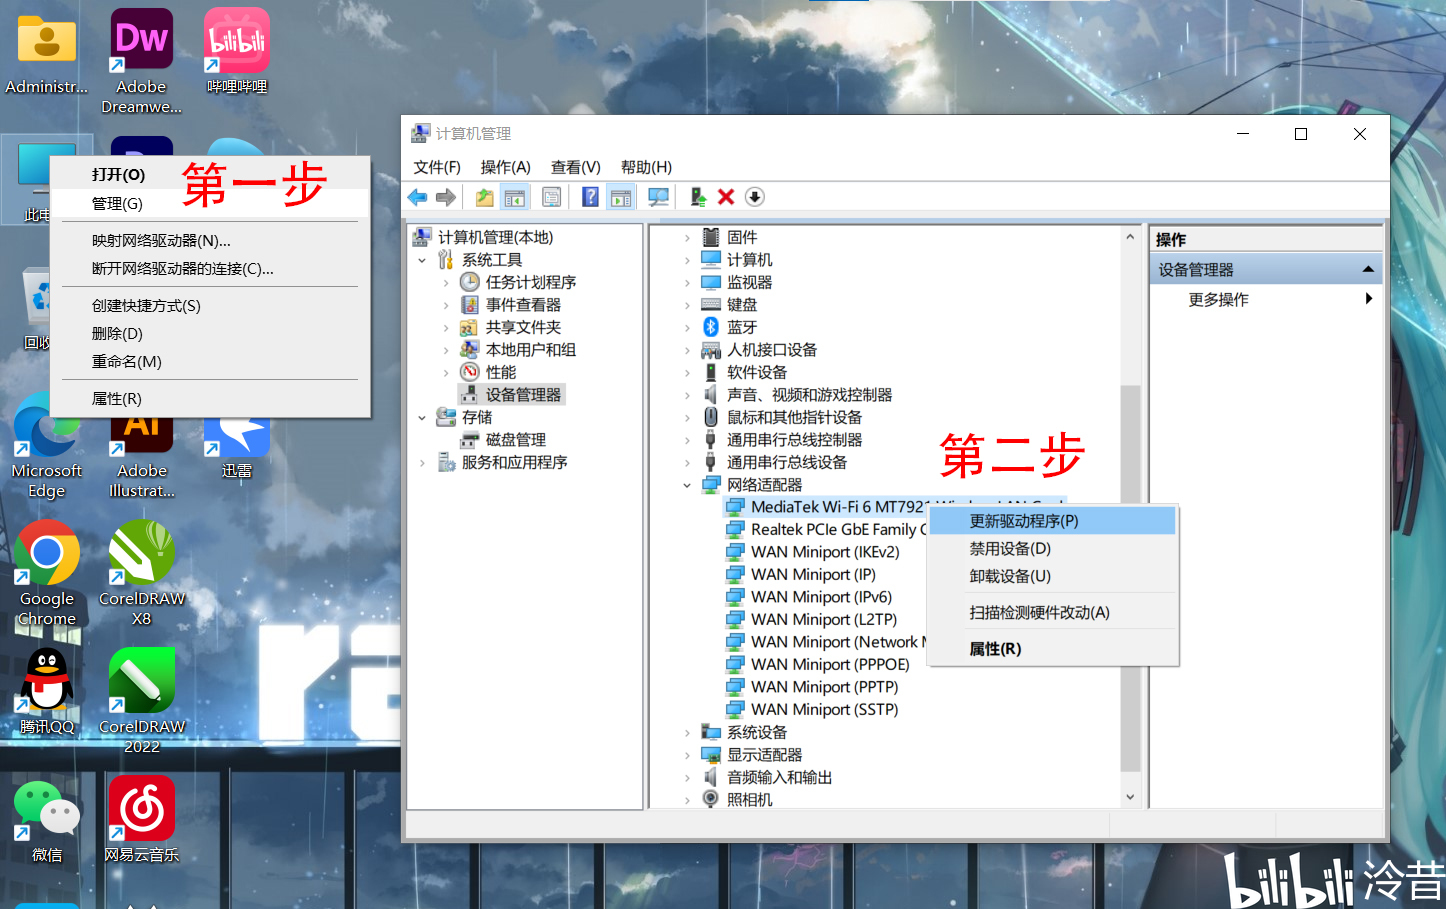Expand the 任务计划程序 tree node
The image size is (1446, 909).
[x=446, y=283]
